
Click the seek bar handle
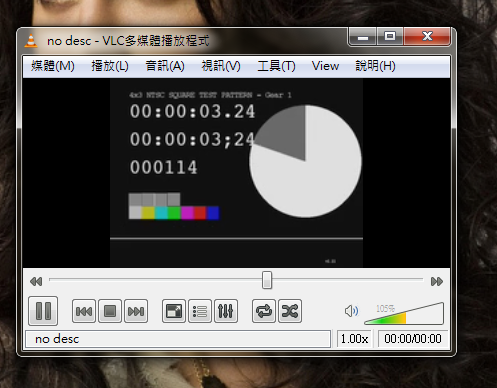[267, 280]
